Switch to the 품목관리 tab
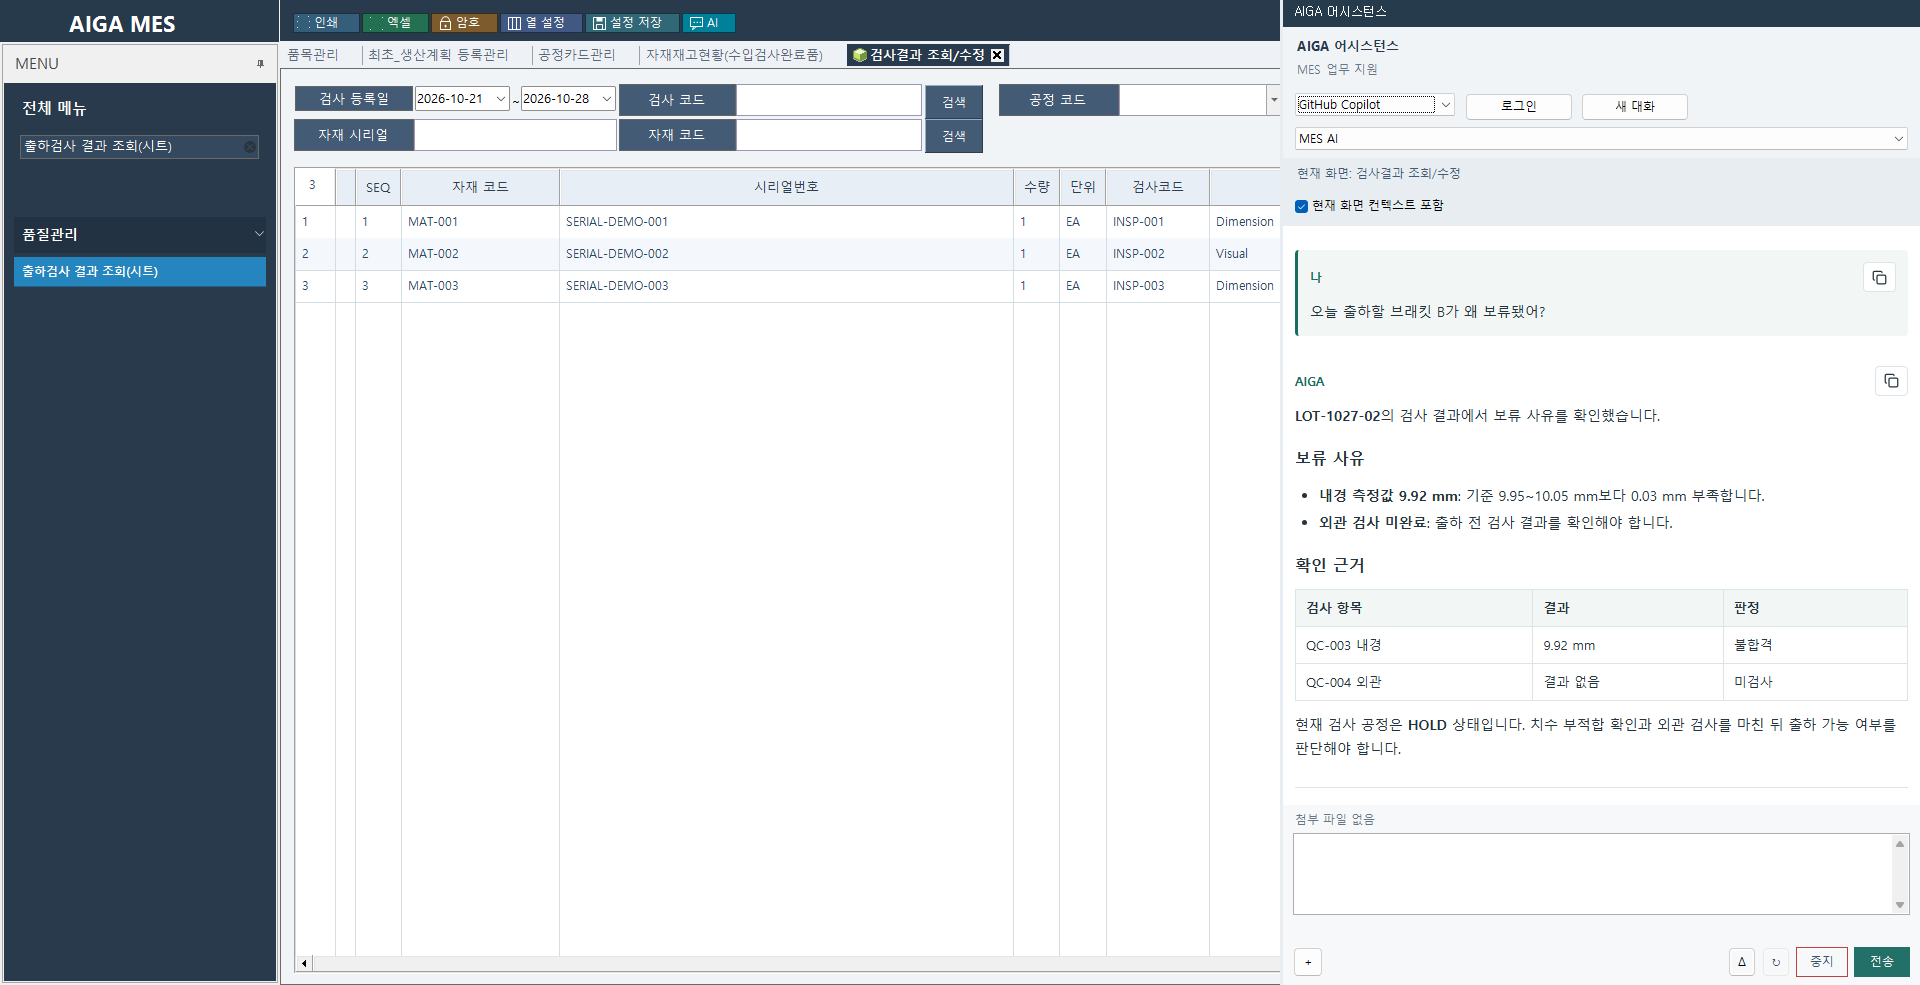1920x985 pixels. [x=313, y=55]
